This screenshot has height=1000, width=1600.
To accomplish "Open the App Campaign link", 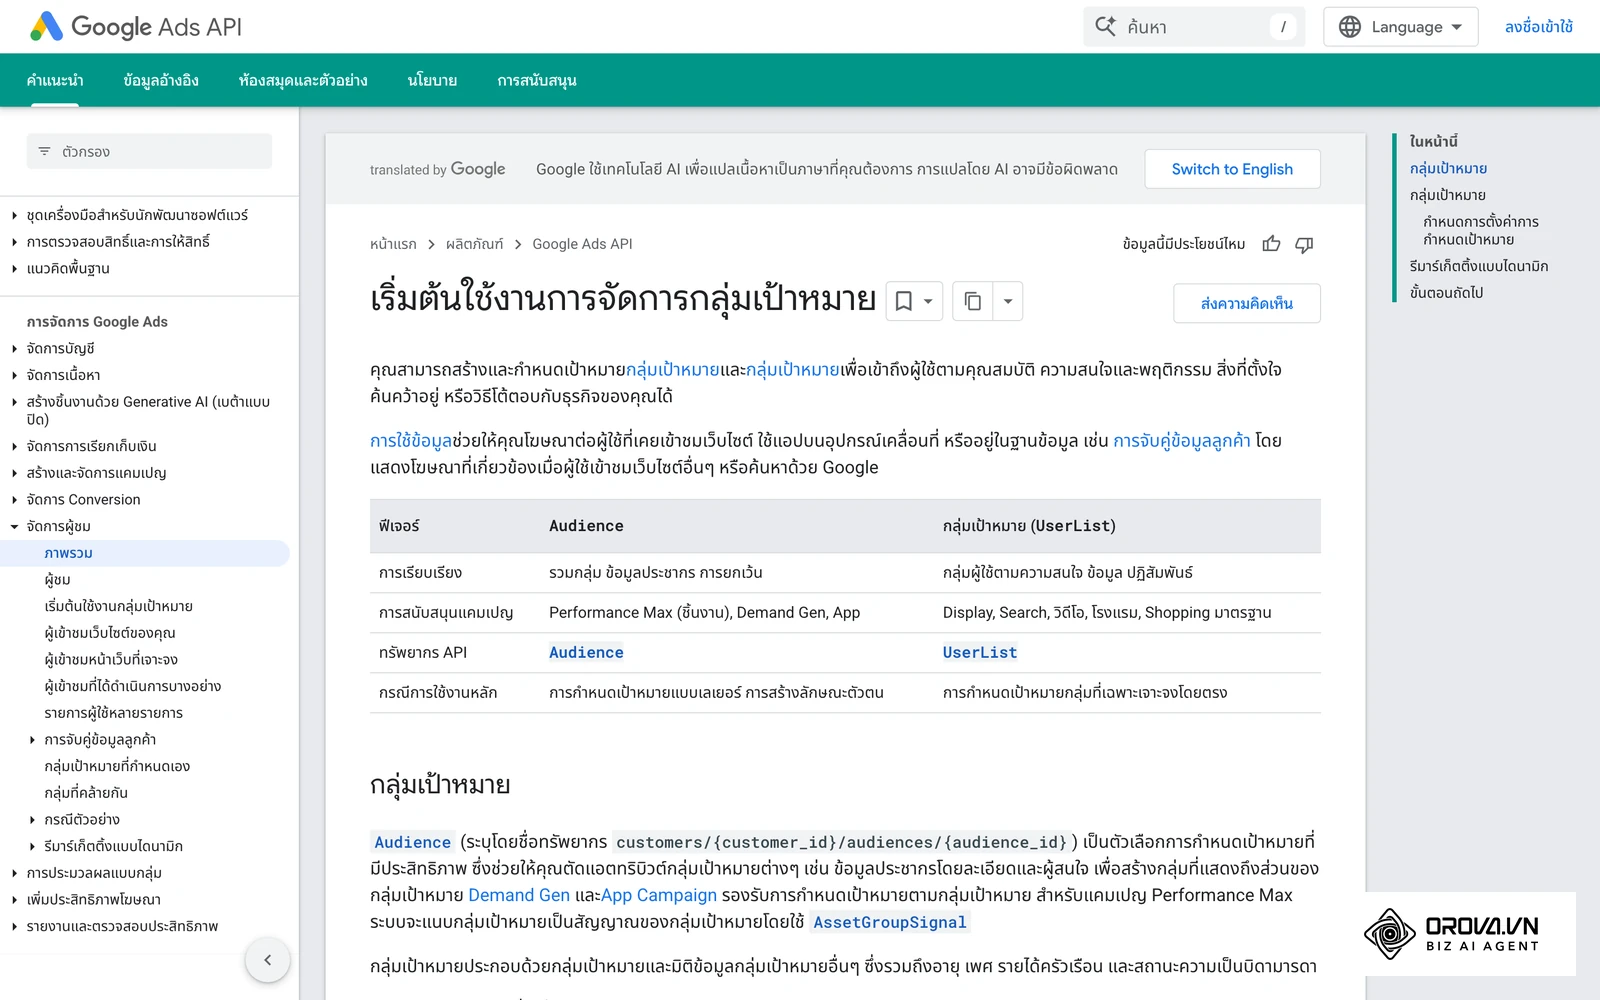I will coord(659,895).
